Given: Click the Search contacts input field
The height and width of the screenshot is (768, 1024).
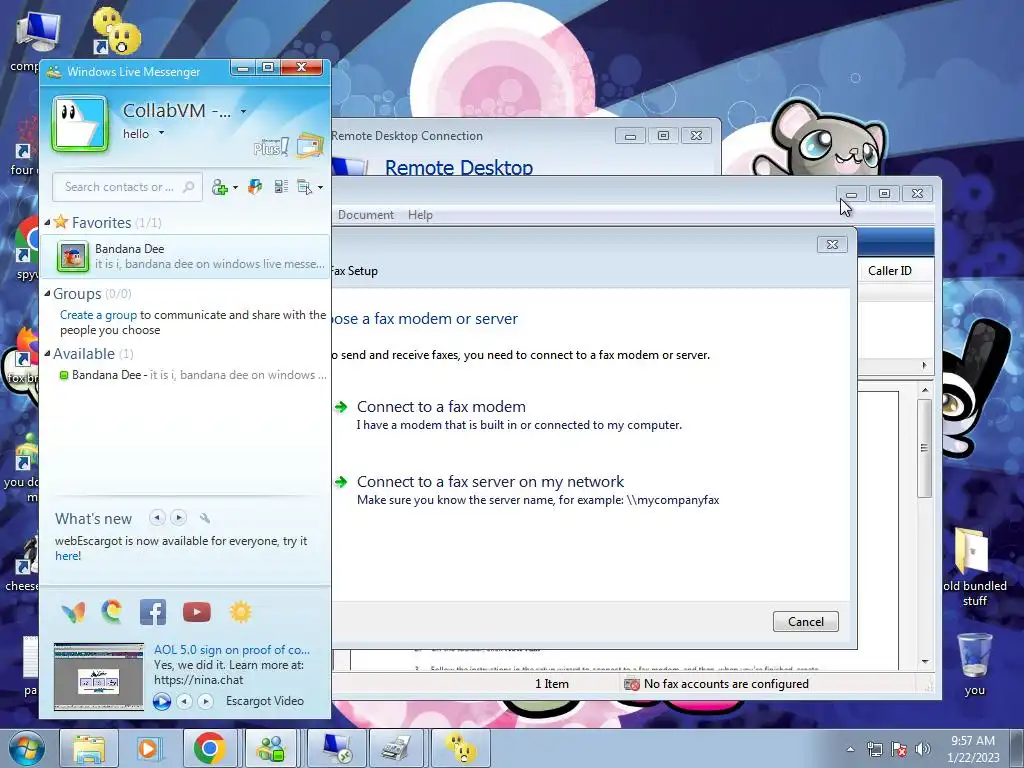Looking at the screenshot, I should pos(128,187).
